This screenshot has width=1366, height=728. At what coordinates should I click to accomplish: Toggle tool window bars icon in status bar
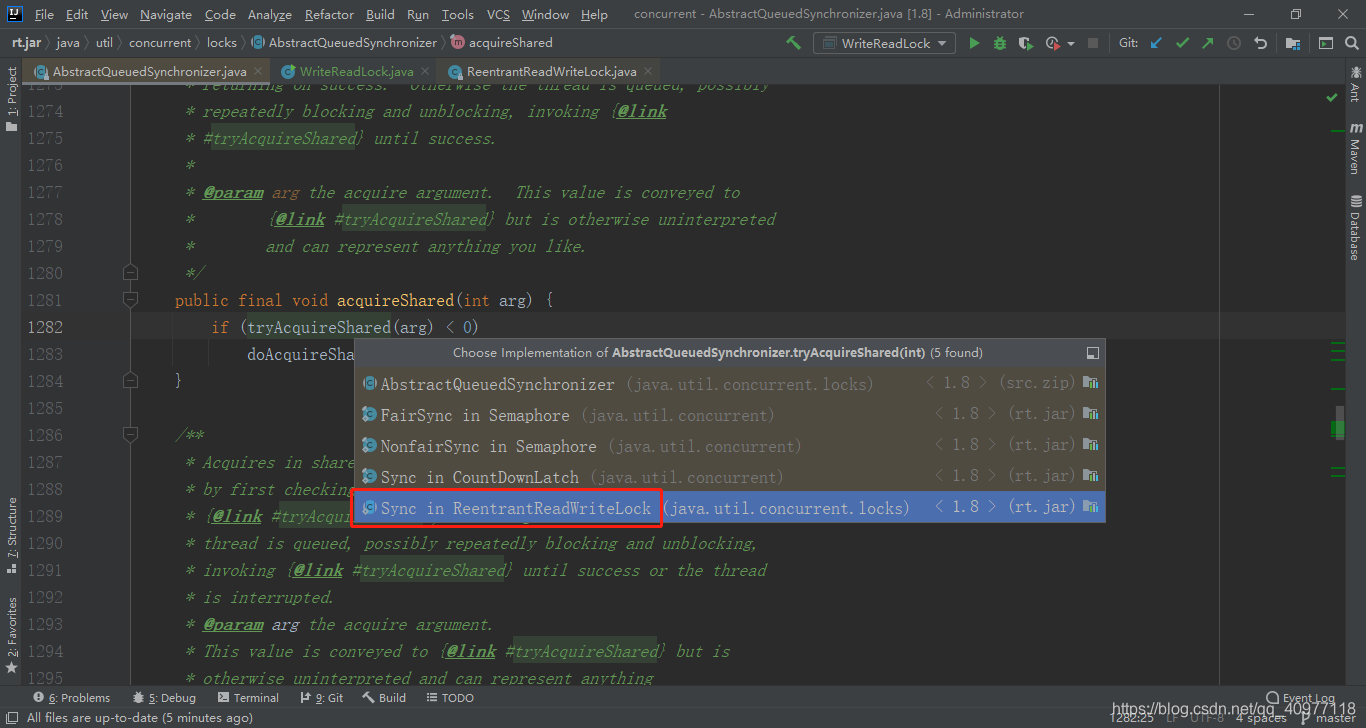[10, 718]
